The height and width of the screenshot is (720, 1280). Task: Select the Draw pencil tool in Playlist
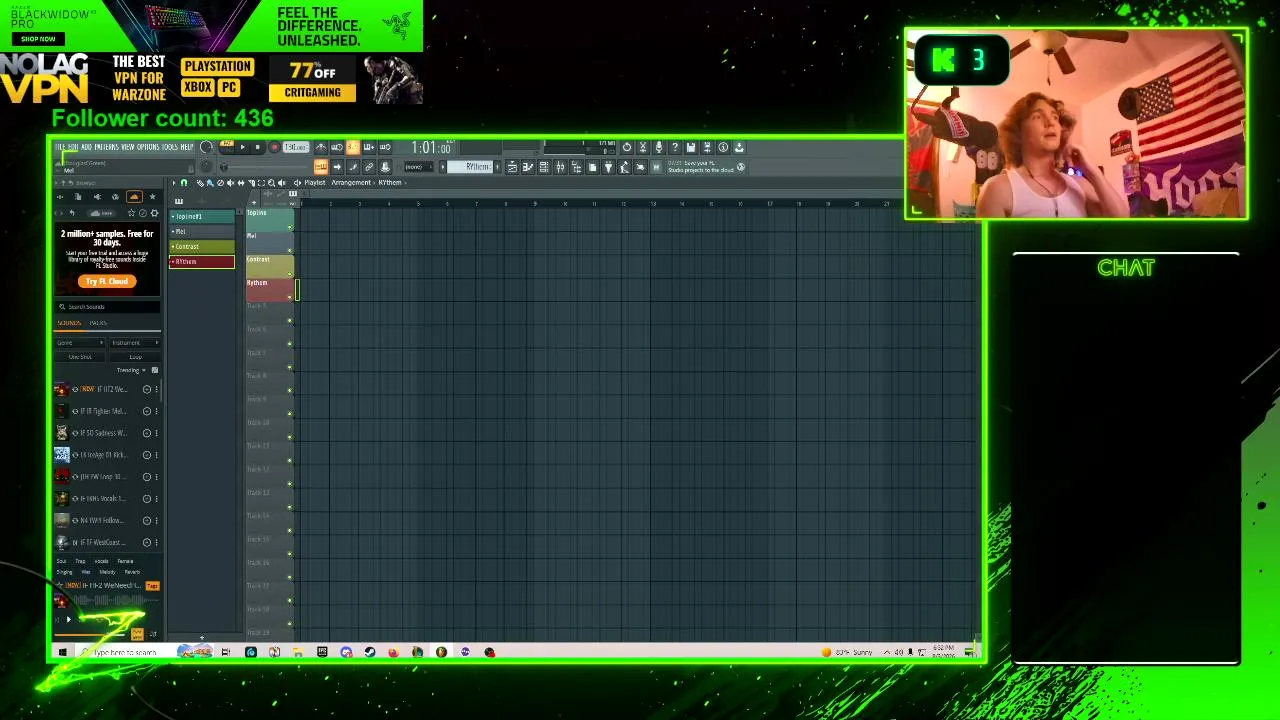tap(199, 183)
